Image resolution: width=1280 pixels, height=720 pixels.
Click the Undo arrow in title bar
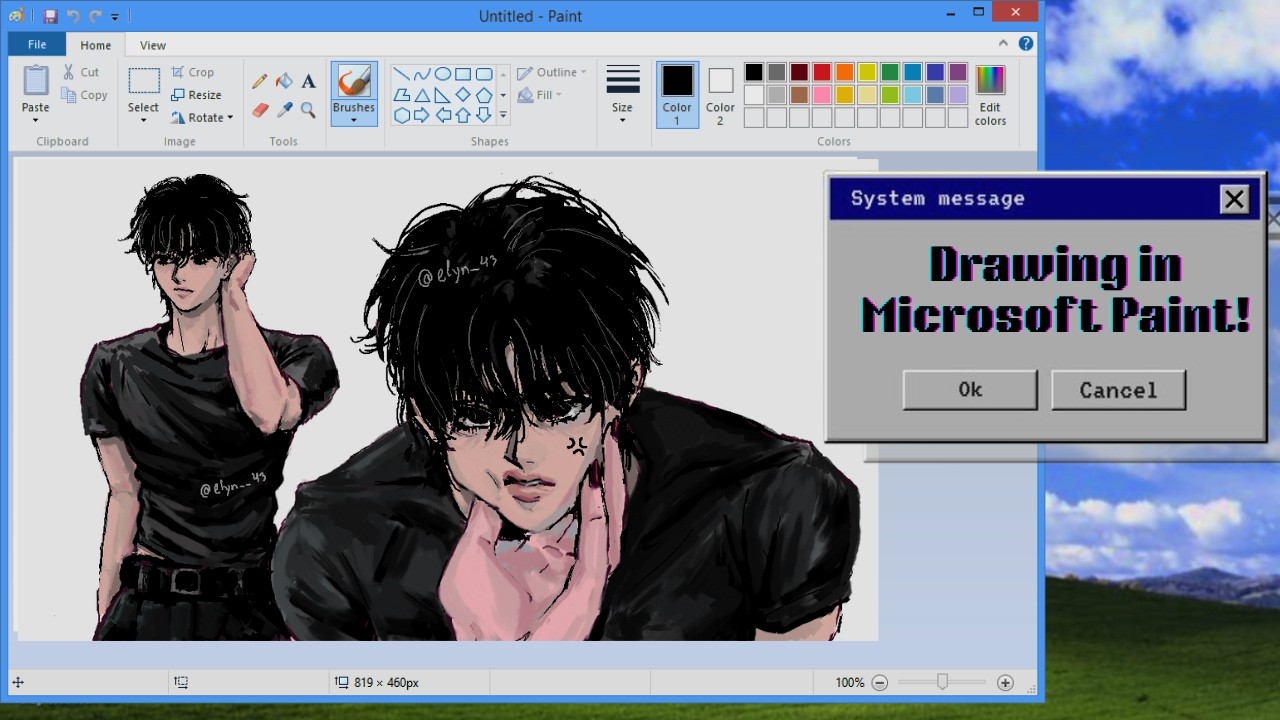pyautogui.click(x=73, y=16)
